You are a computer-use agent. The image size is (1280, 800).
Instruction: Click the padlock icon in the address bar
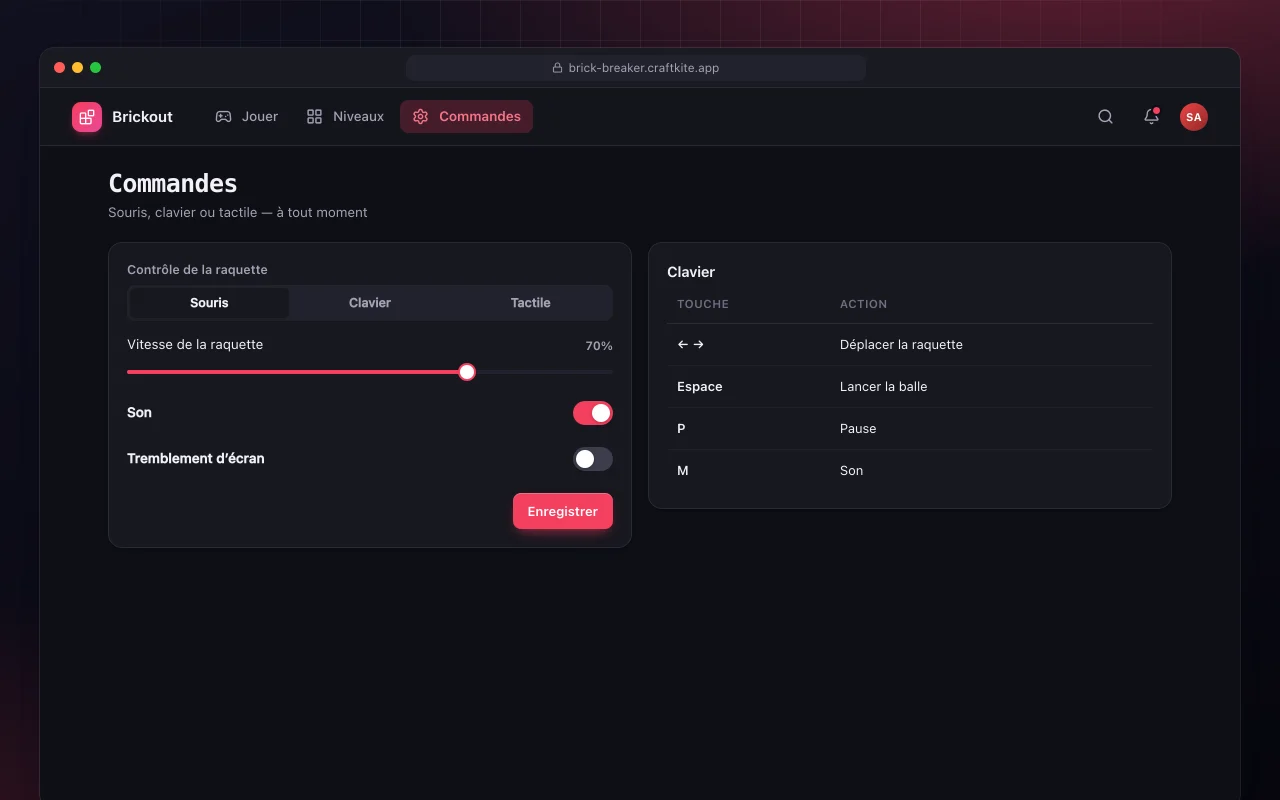point(557,68)
